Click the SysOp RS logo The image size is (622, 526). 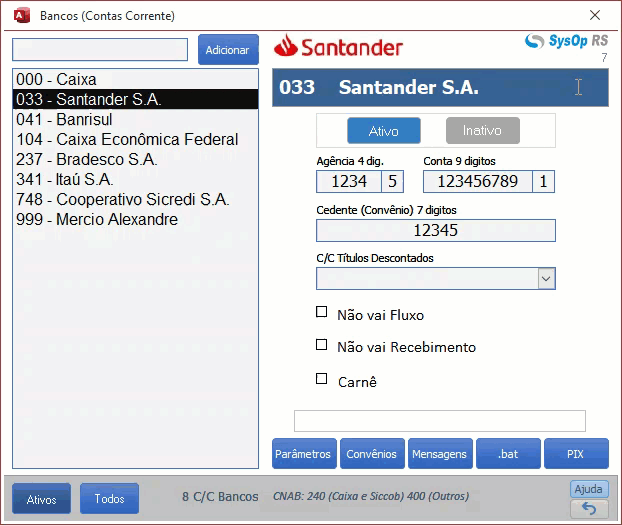point(566,41)
